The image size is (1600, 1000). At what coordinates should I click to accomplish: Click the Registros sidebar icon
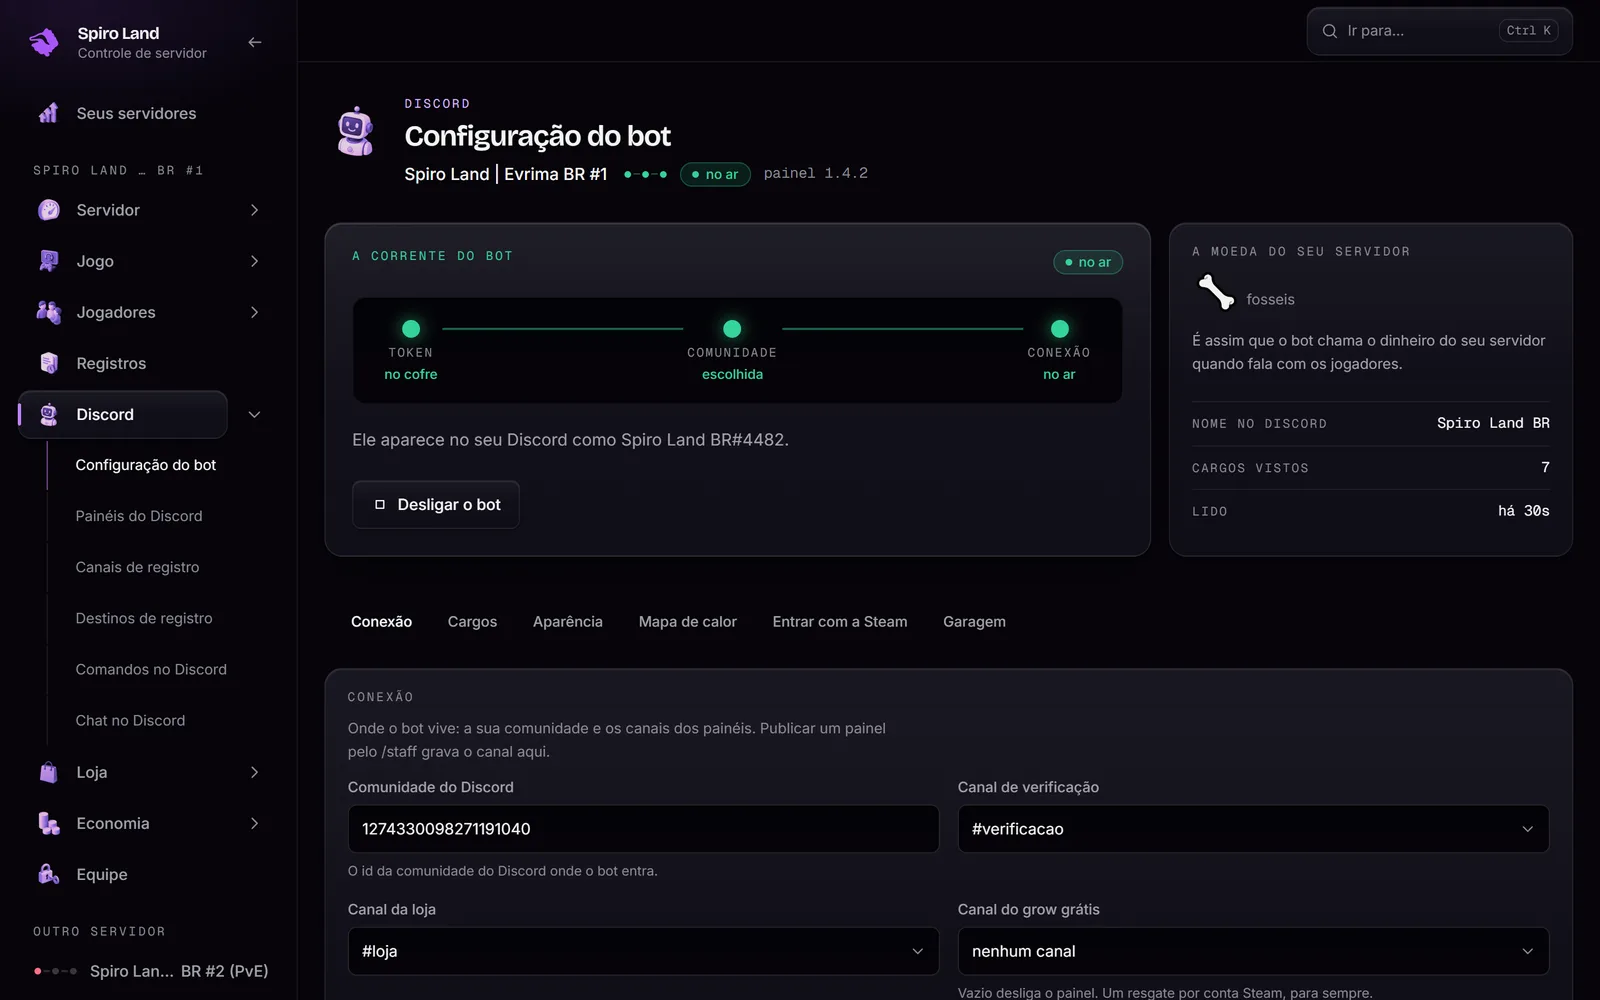click(48, 363)
